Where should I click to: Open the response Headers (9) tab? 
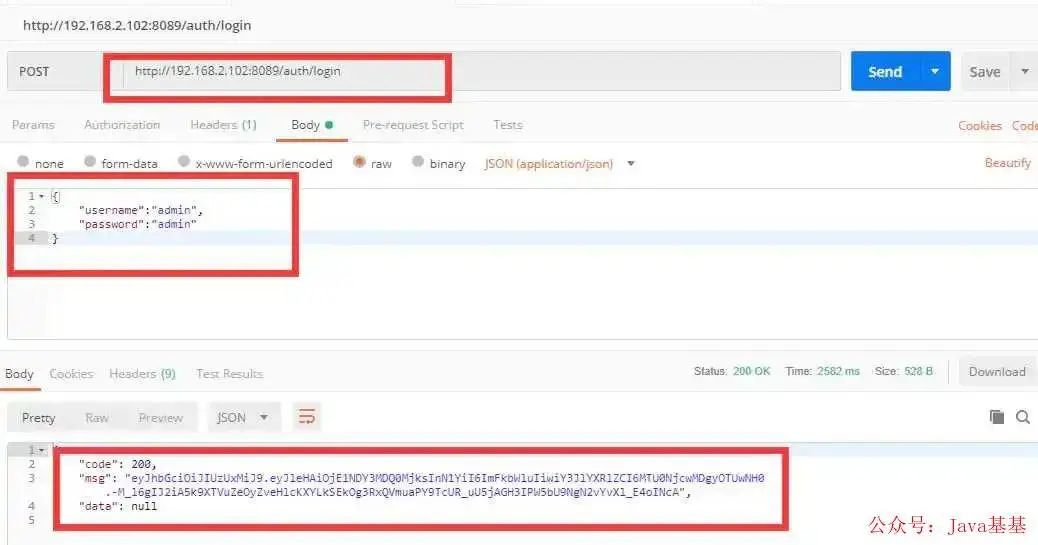pos(142,373)
